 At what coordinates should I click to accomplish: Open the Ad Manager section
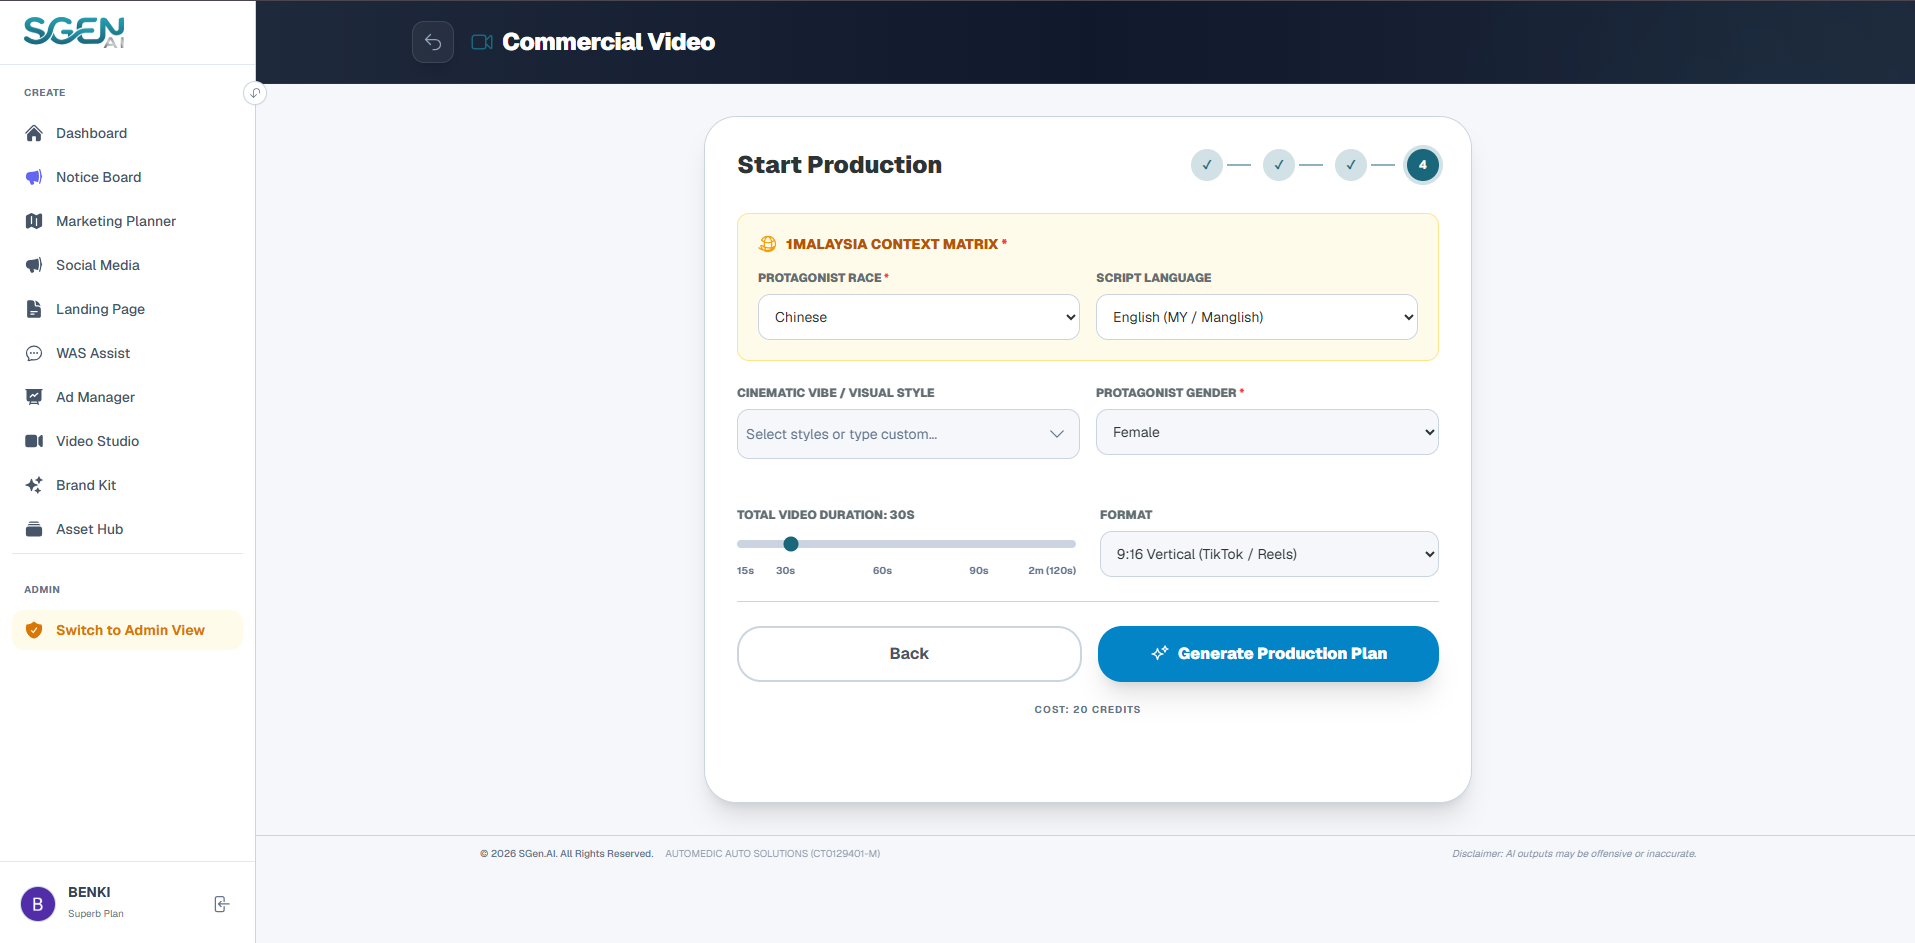[127, 397]
